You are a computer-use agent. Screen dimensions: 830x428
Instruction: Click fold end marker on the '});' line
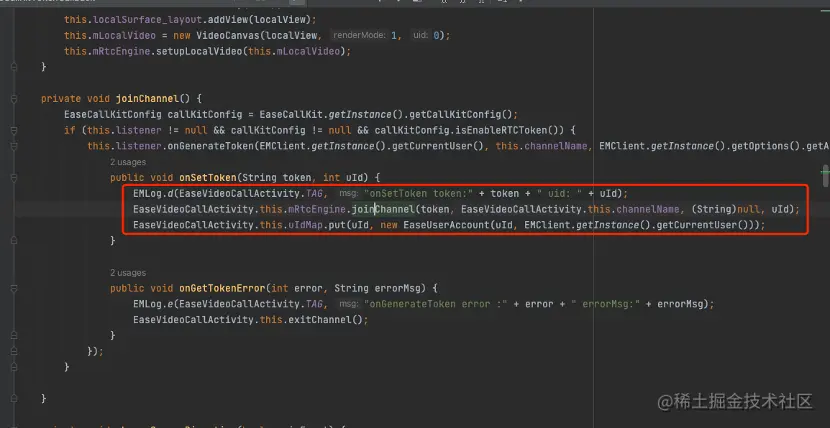click(14, 351)
